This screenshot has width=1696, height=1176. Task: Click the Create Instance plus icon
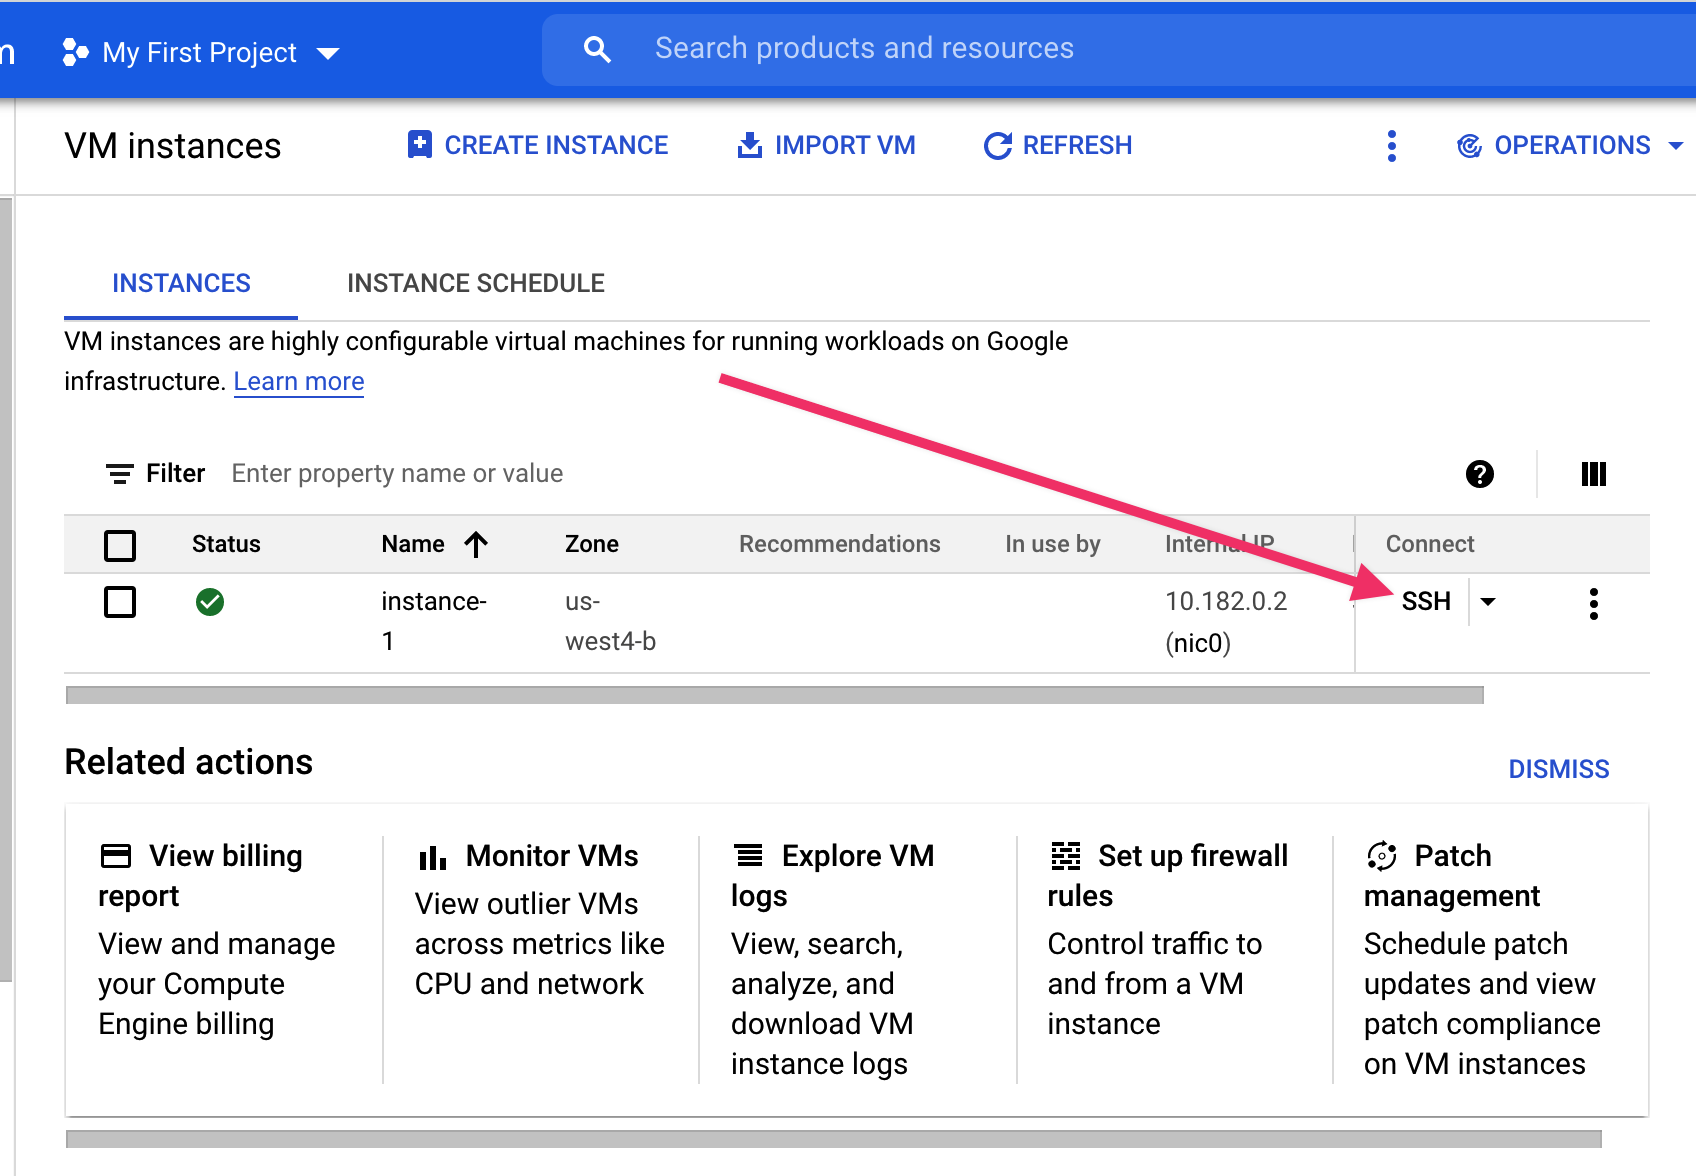420,145
